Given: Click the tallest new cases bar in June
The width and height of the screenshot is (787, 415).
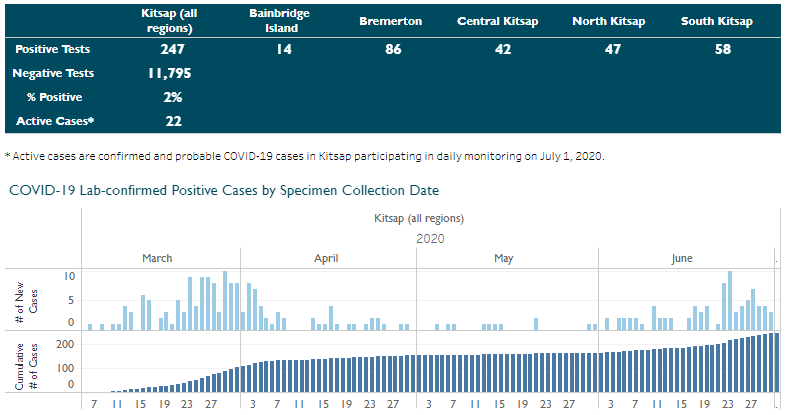Looking at the screenshot, I should [731, 300].
